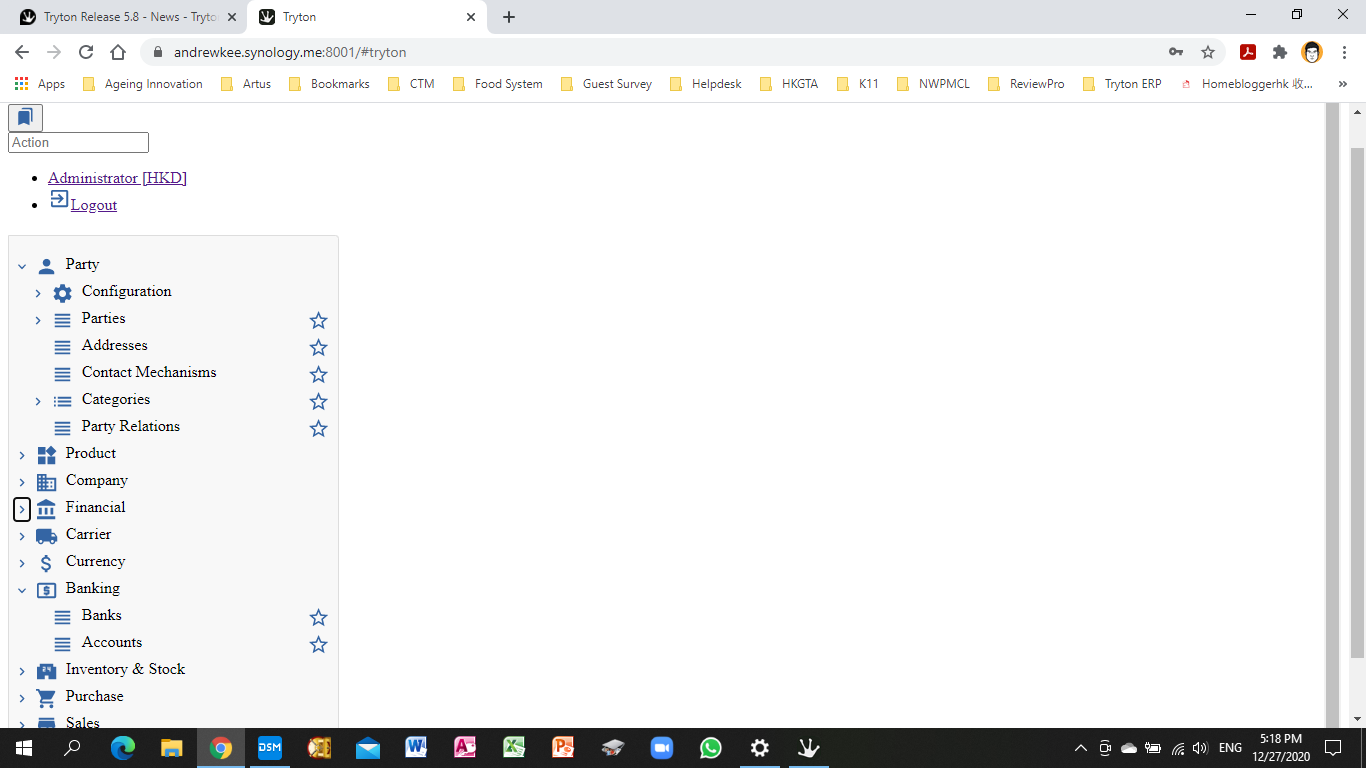Click the bookmark icon button above Action field
Screen dimensions: 1366x768
(x=25, y=118)
